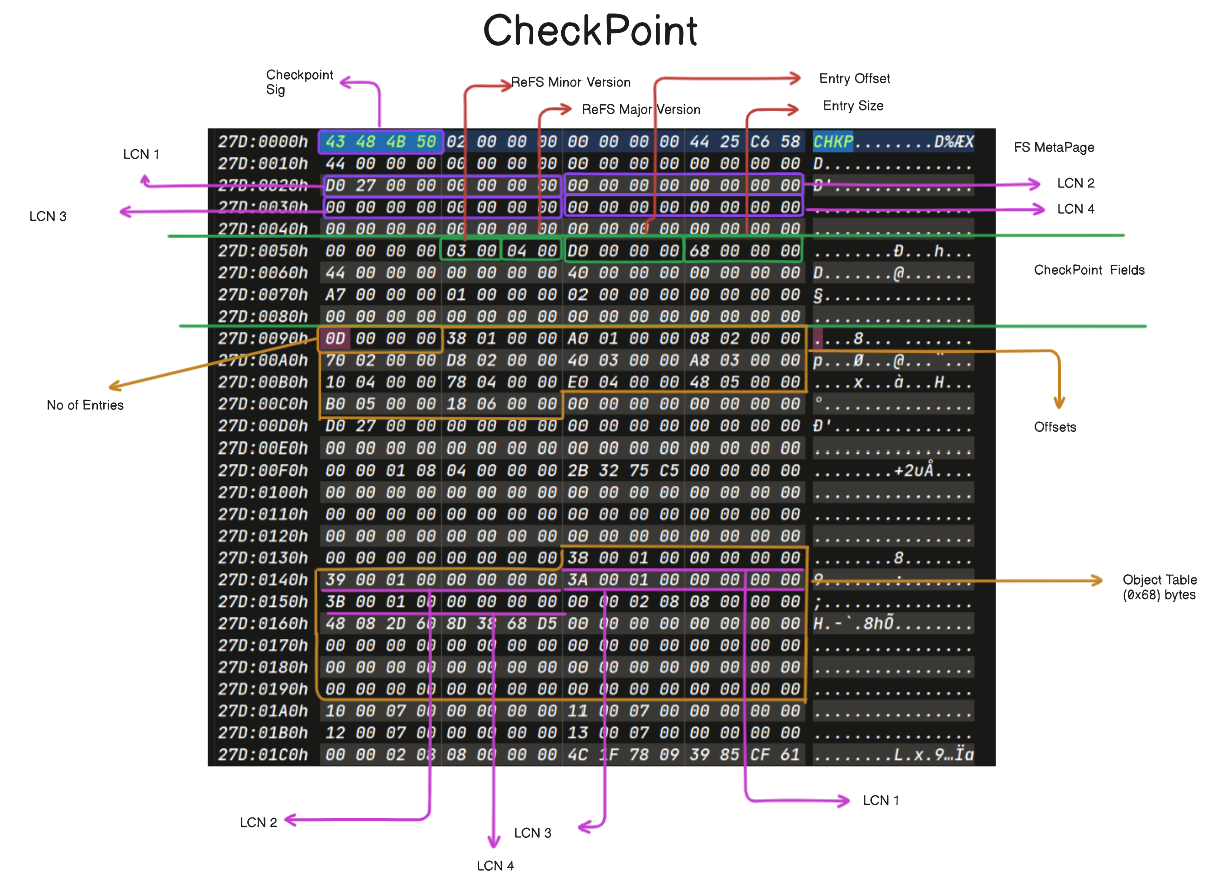Click the 04 00 major version bytes
Screen dimensions: 1212x880
point(532,250)
